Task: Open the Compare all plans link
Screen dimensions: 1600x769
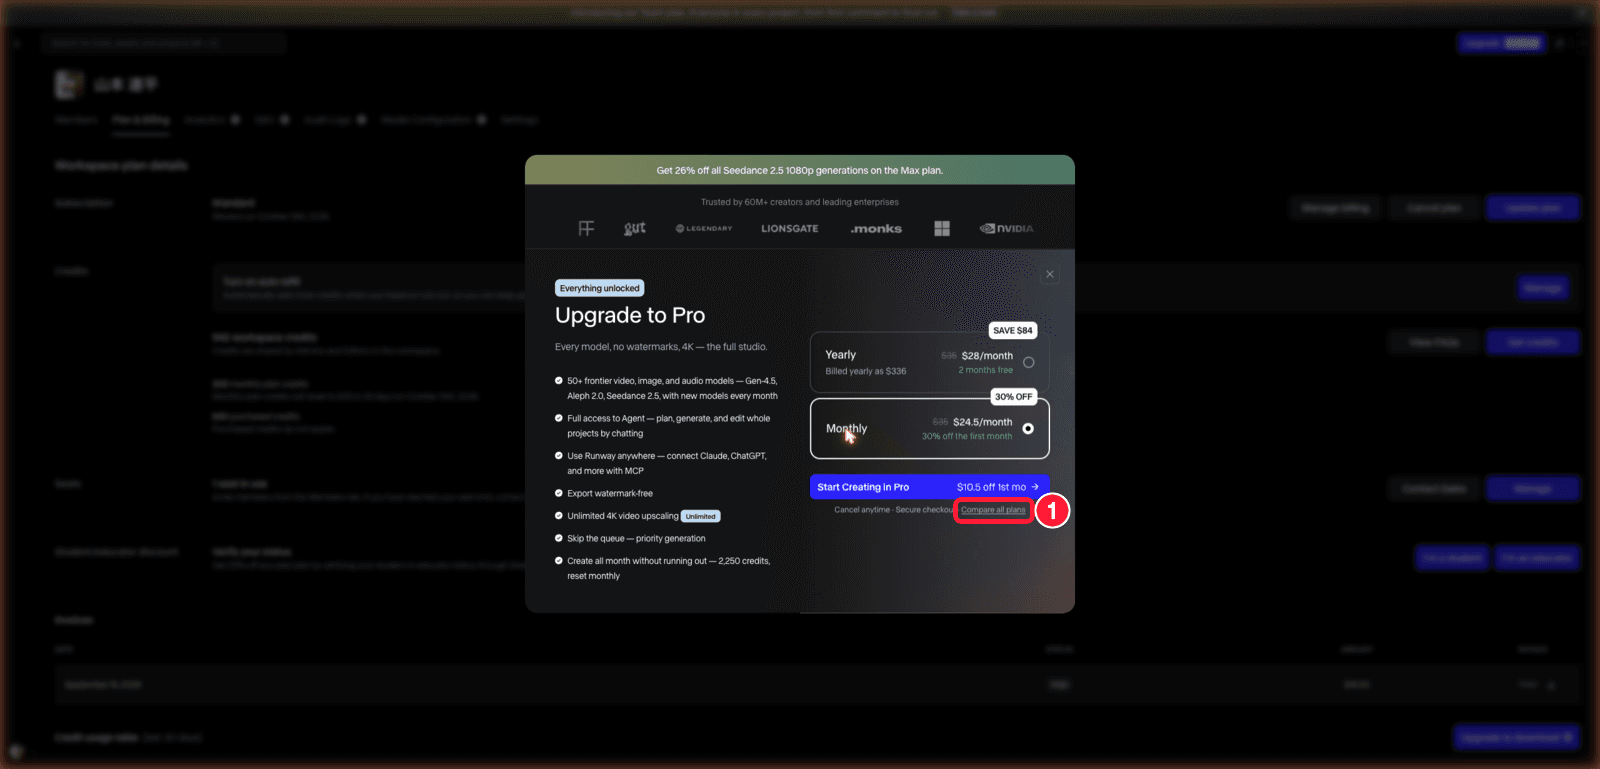Action: [993, 510]
